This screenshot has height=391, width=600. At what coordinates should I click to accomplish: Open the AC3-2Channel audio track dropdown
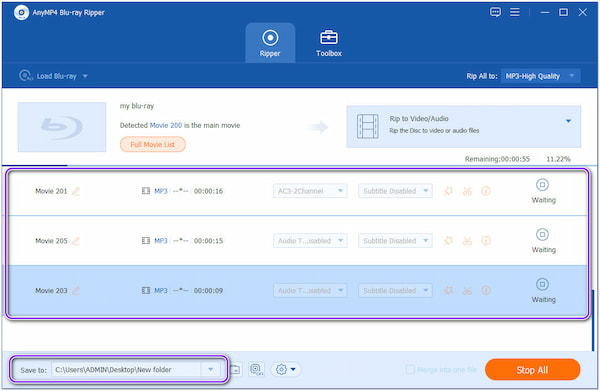point(310,191)
